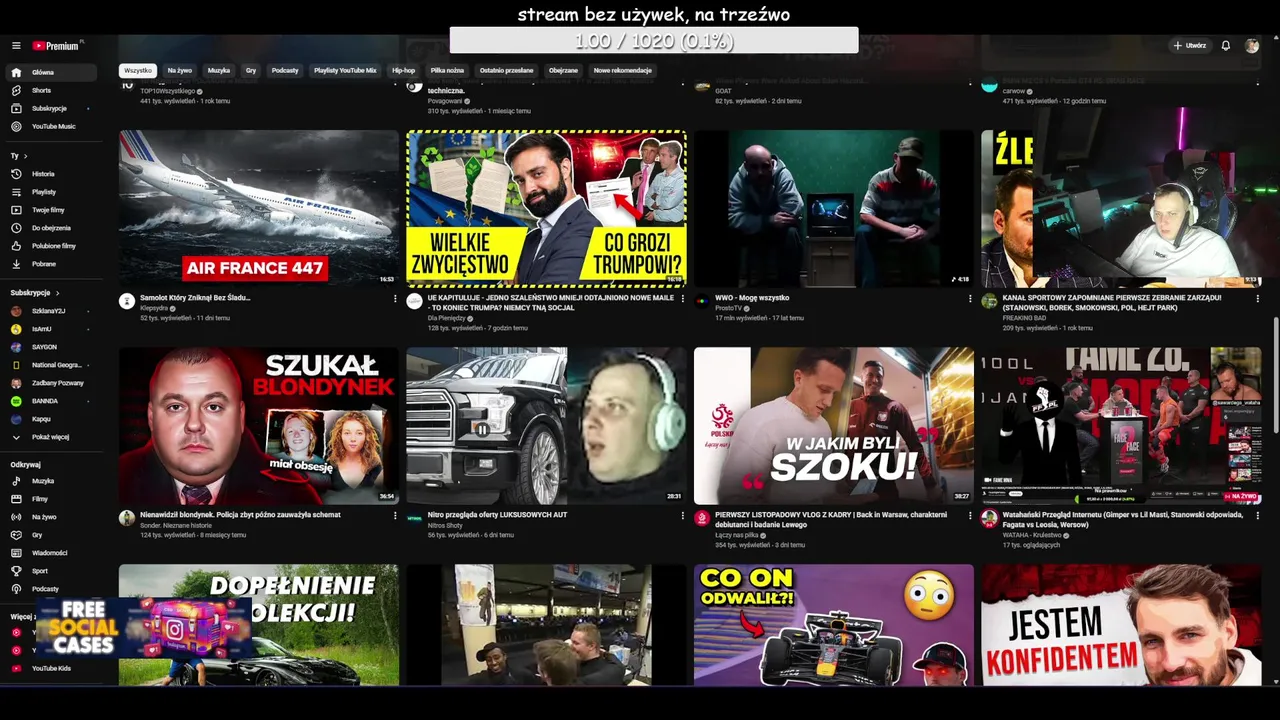Open options menu for Pierwszy listopadowy vlog video
This screenshot has height=720, width=1280.
[x=970, y=516]
